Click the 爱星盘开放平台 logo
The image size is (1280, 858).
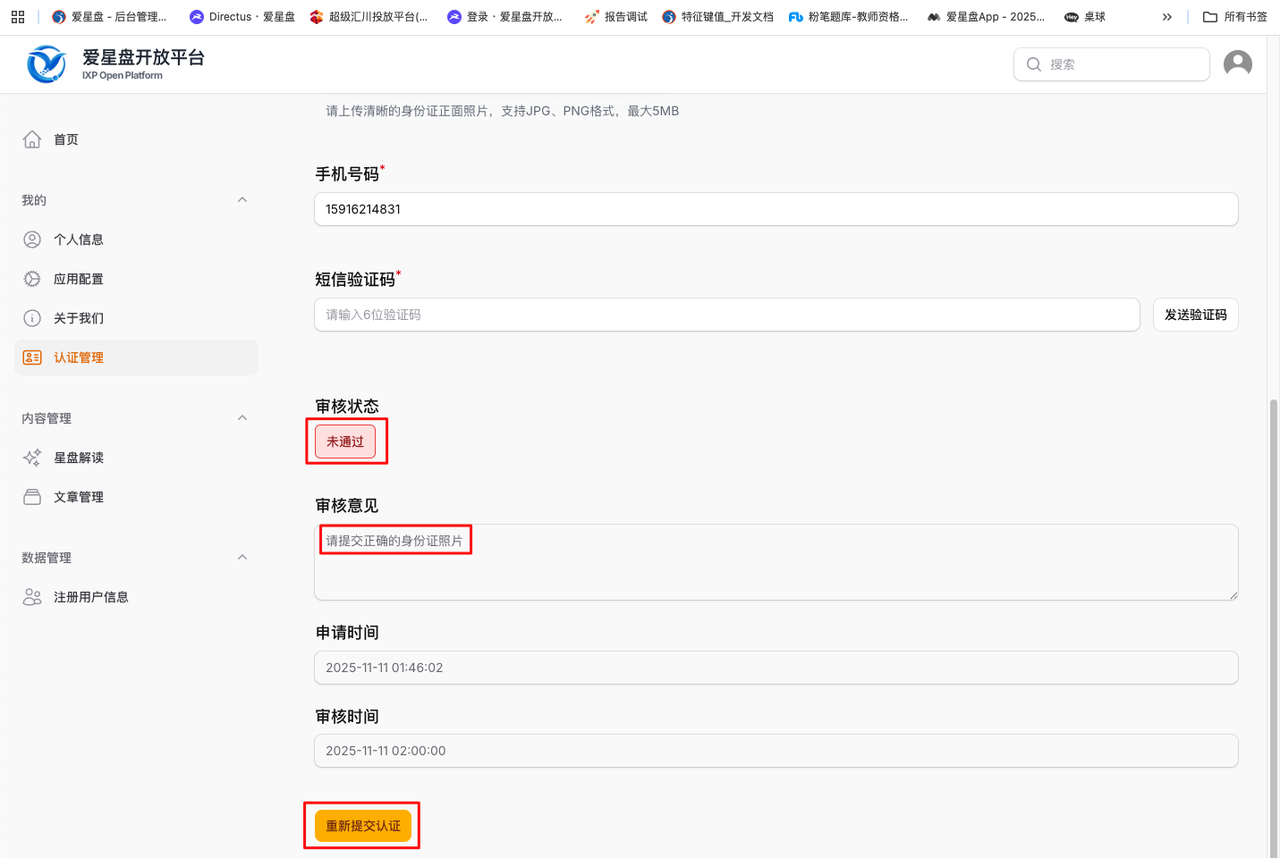tap(47, 65)
